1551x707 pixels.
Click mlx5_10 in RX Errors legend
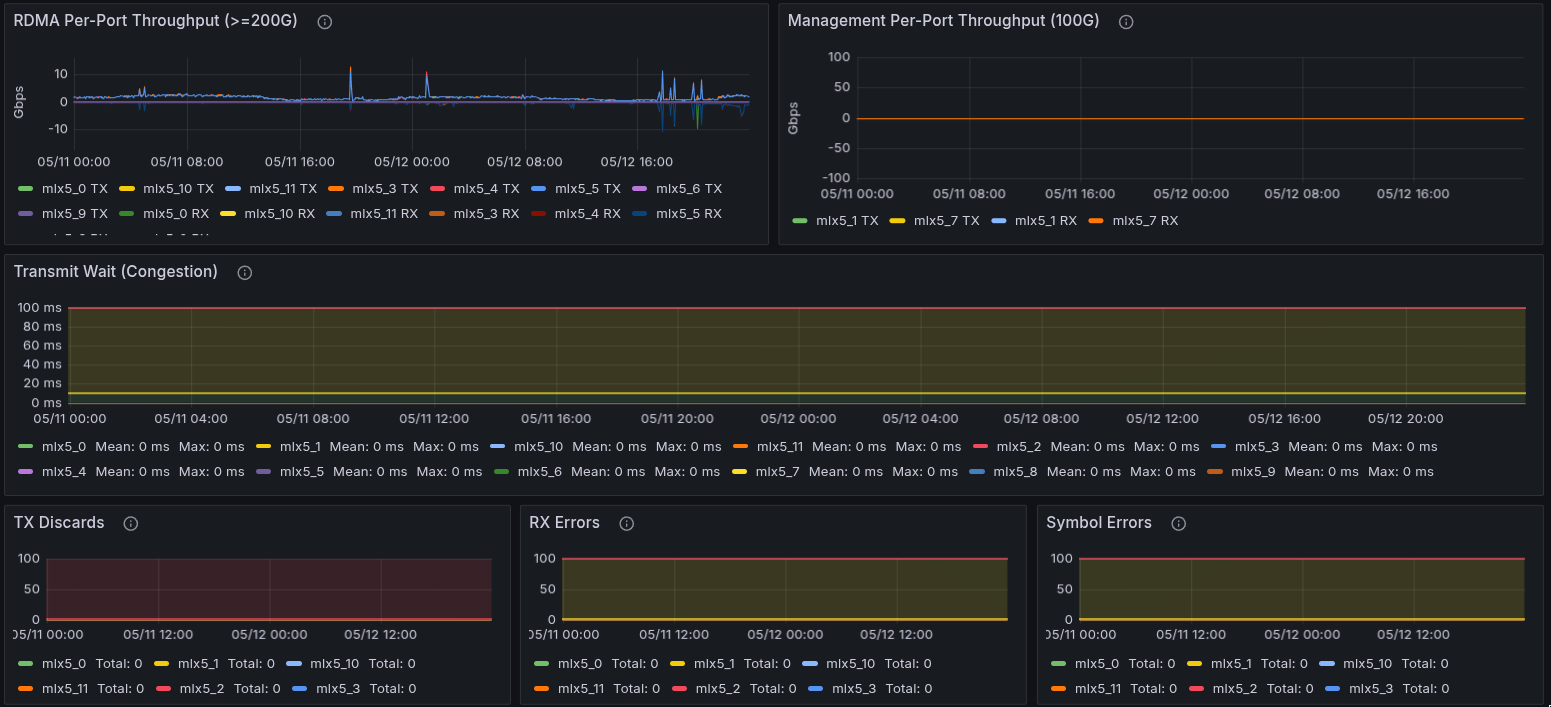[x=851, y=663]
